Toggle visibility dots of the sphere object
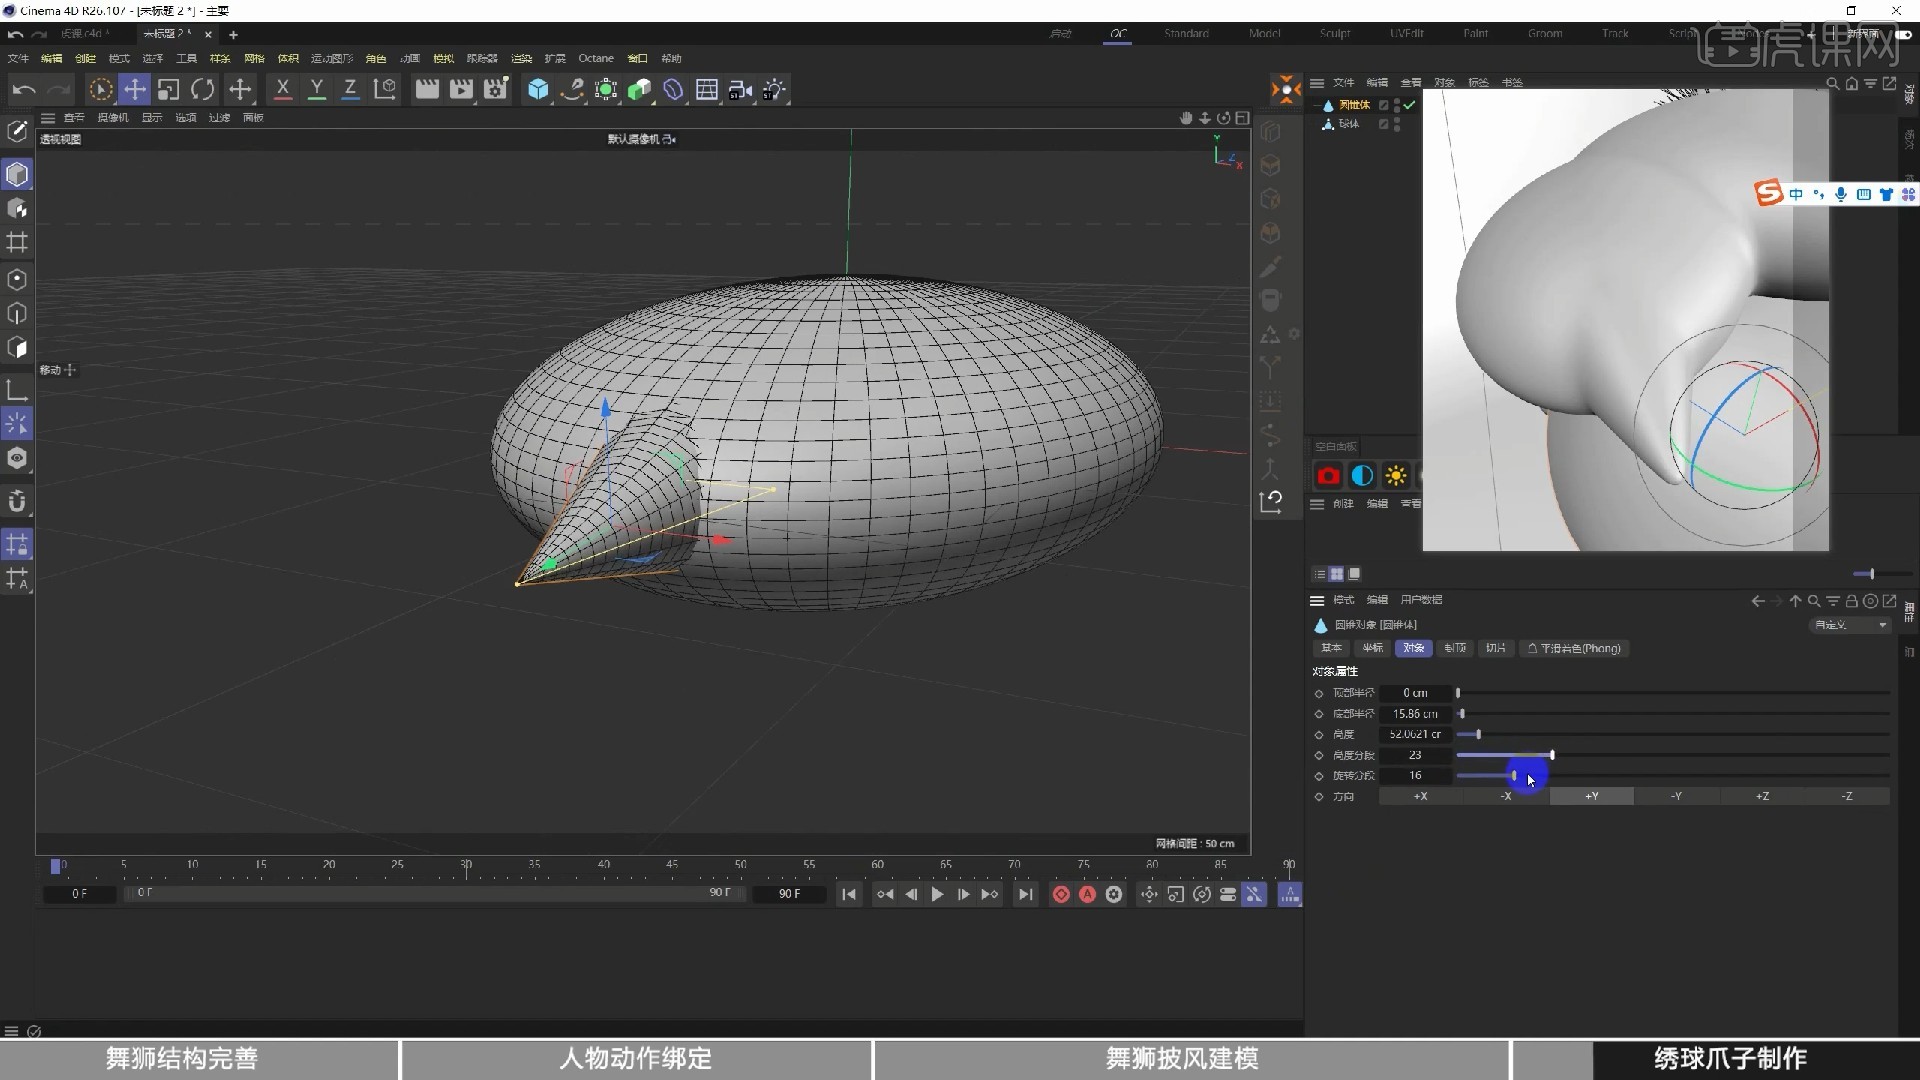The height and width of the screenshot is (1080, 1920). point(1397,125)
